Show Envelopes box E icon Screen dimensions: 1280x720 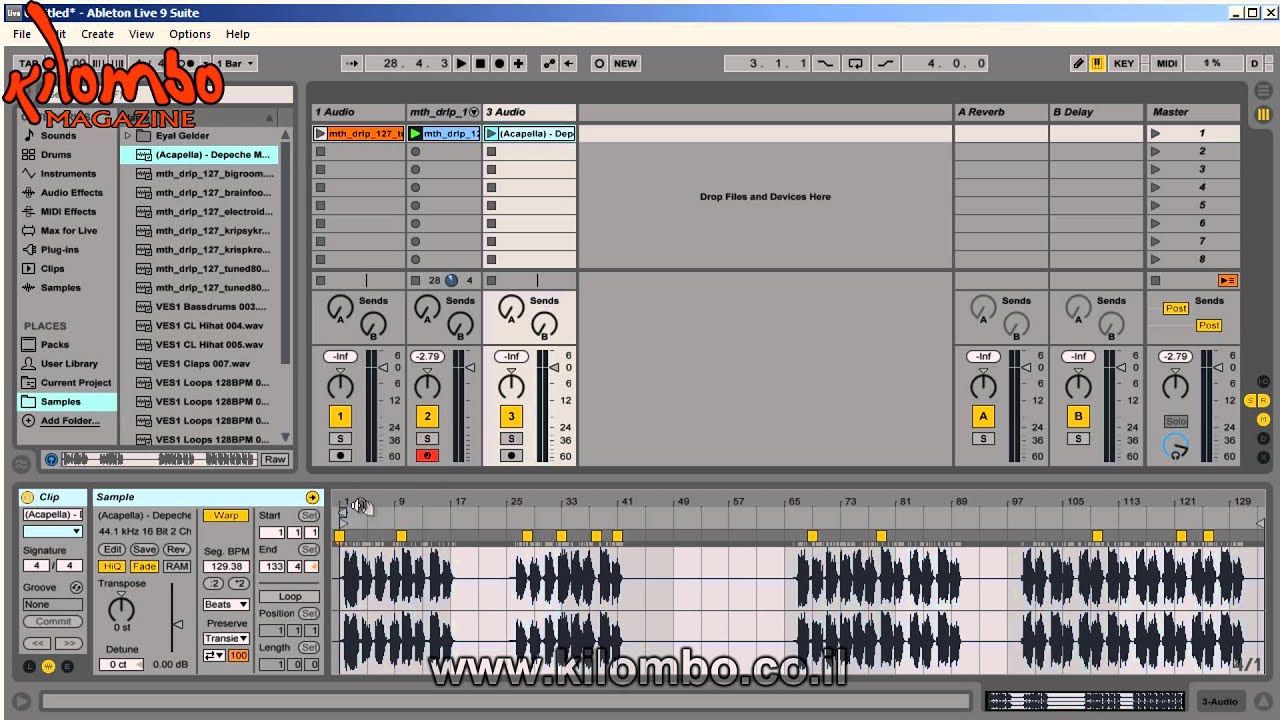67,667
